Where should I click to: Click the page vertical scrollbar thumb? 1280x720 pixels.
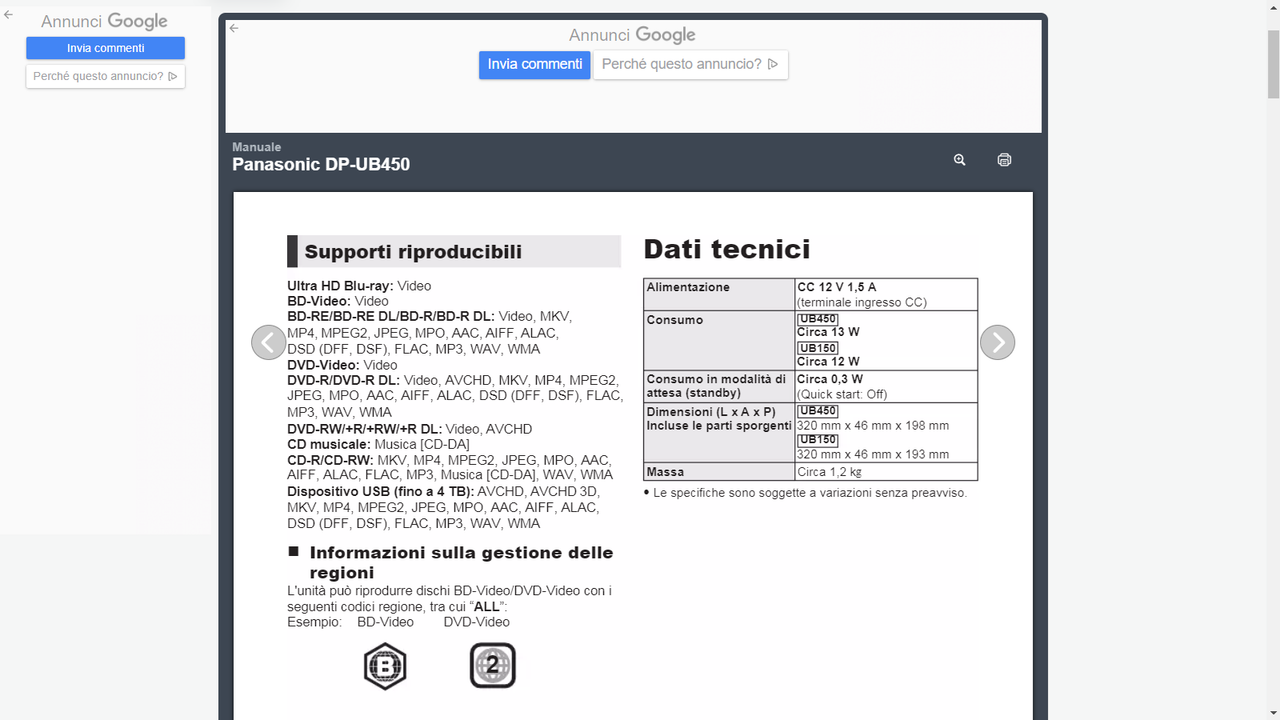[x=1273, y=63]
